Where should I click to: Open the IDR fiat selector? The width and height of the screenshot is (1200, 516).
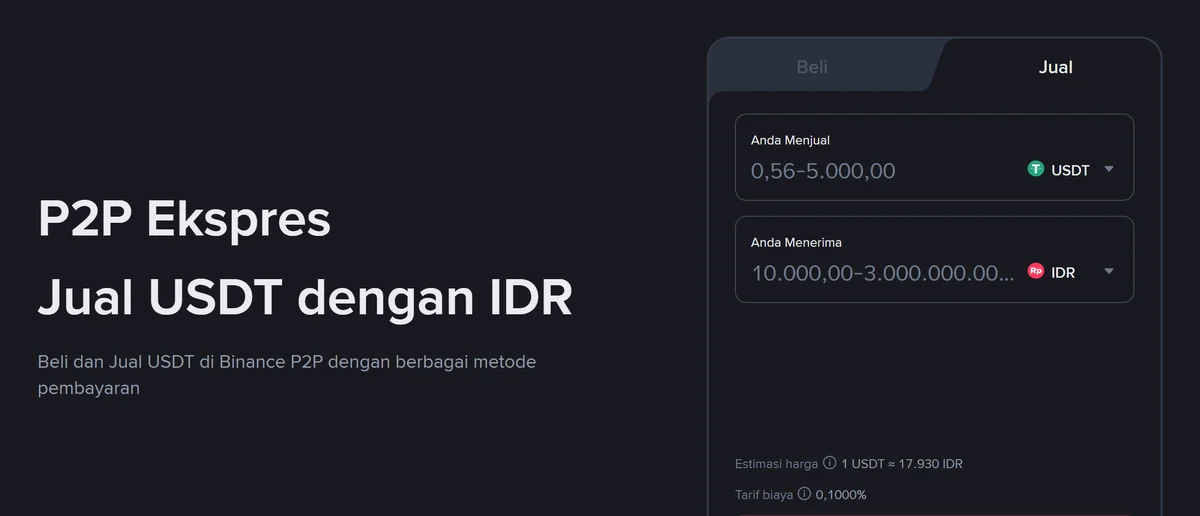pyautogui.click(x=1071, y=271)
